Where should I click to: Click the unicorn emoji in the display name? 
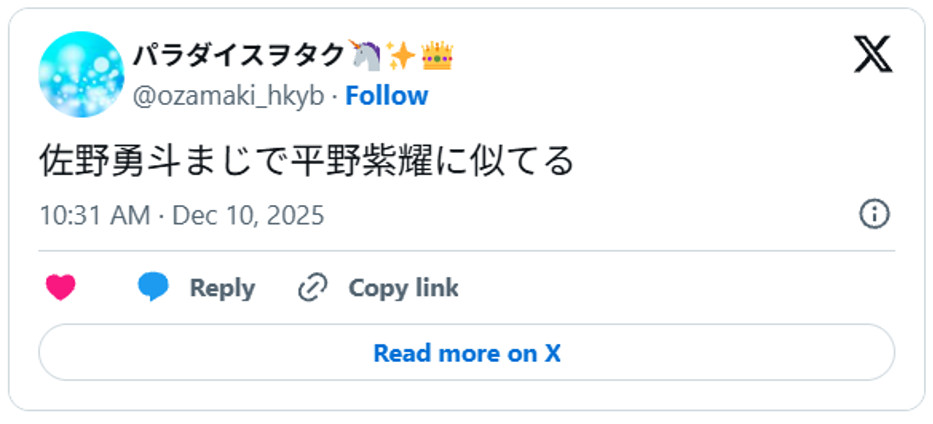[x=364, y=55]
